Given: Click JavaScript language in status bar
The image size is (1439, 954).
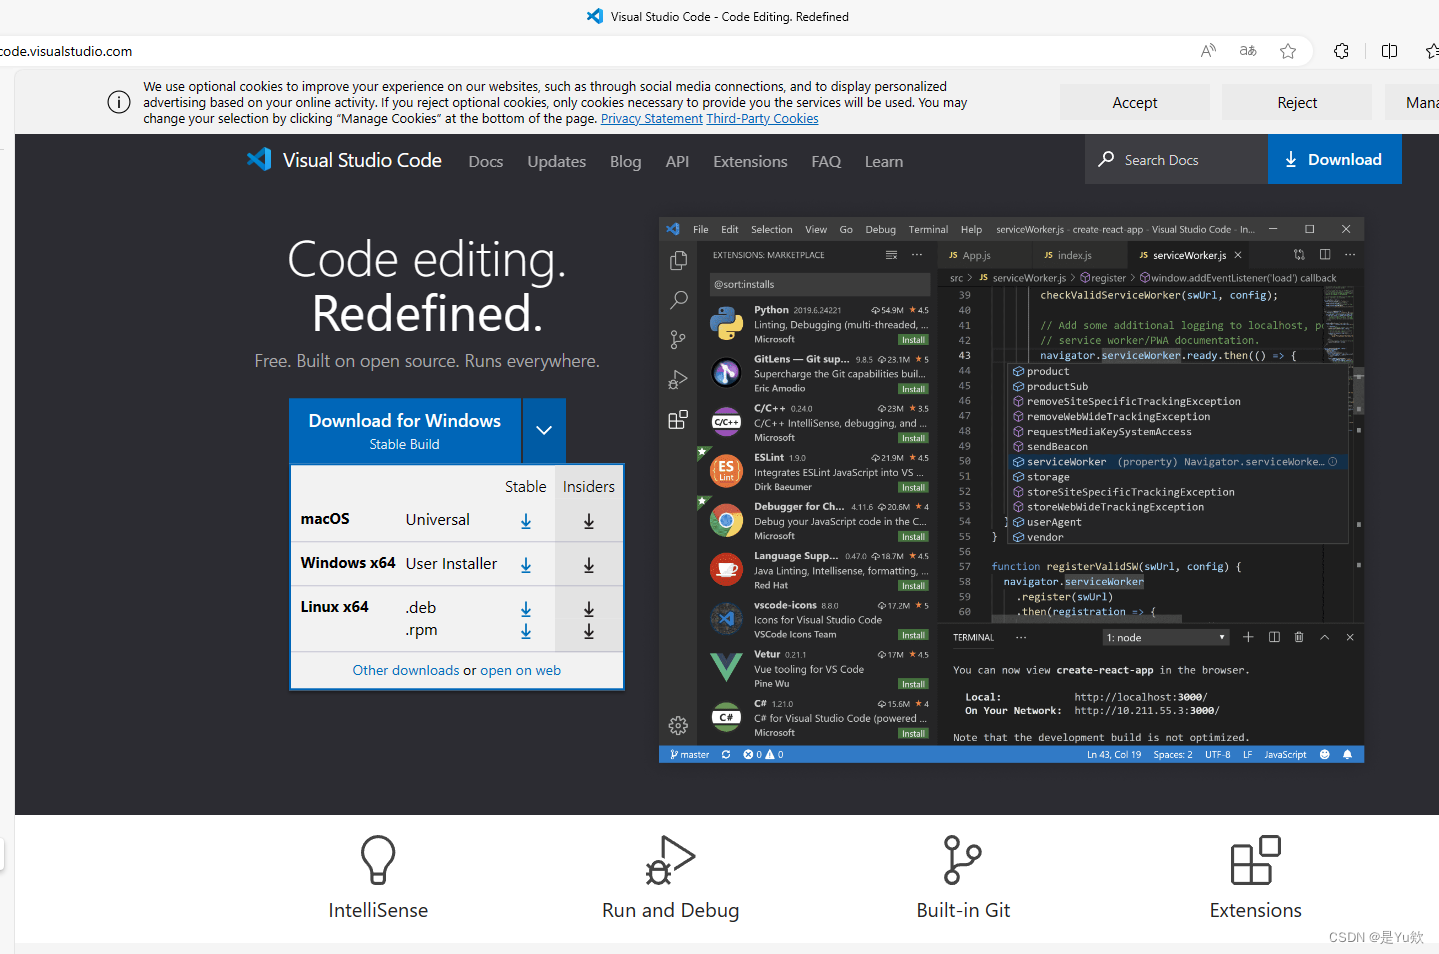Looking at the screenshot, I should [x=1285, y=755].
